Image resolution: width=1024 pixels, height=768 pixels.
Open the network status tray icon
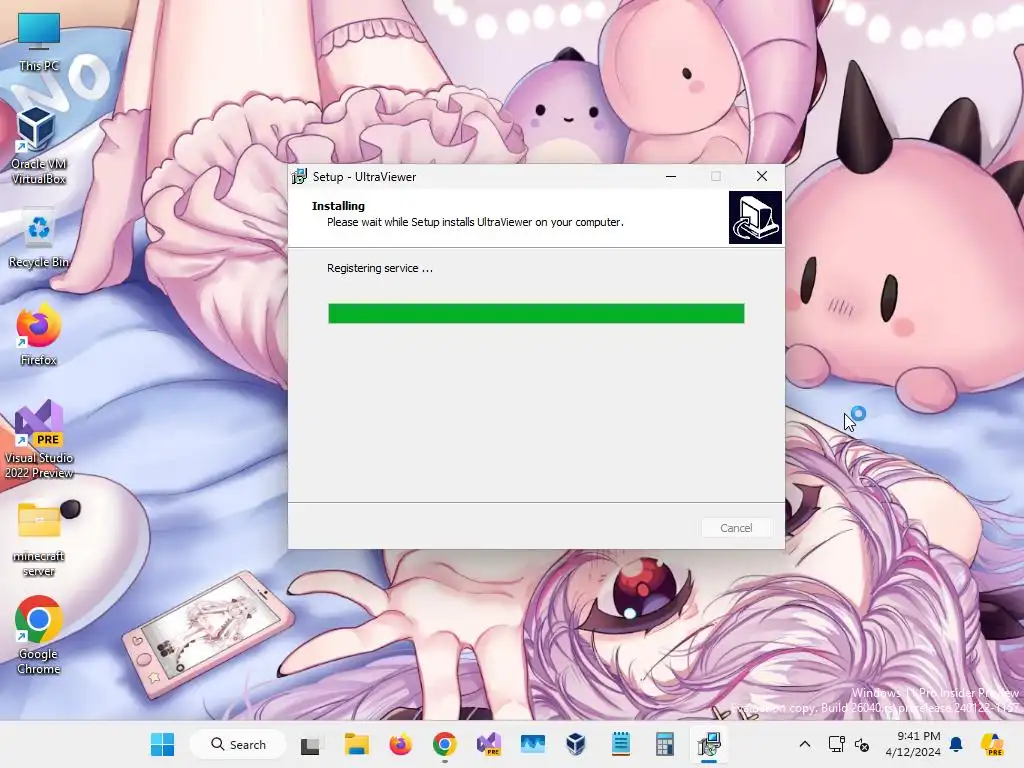click(836, 744)
